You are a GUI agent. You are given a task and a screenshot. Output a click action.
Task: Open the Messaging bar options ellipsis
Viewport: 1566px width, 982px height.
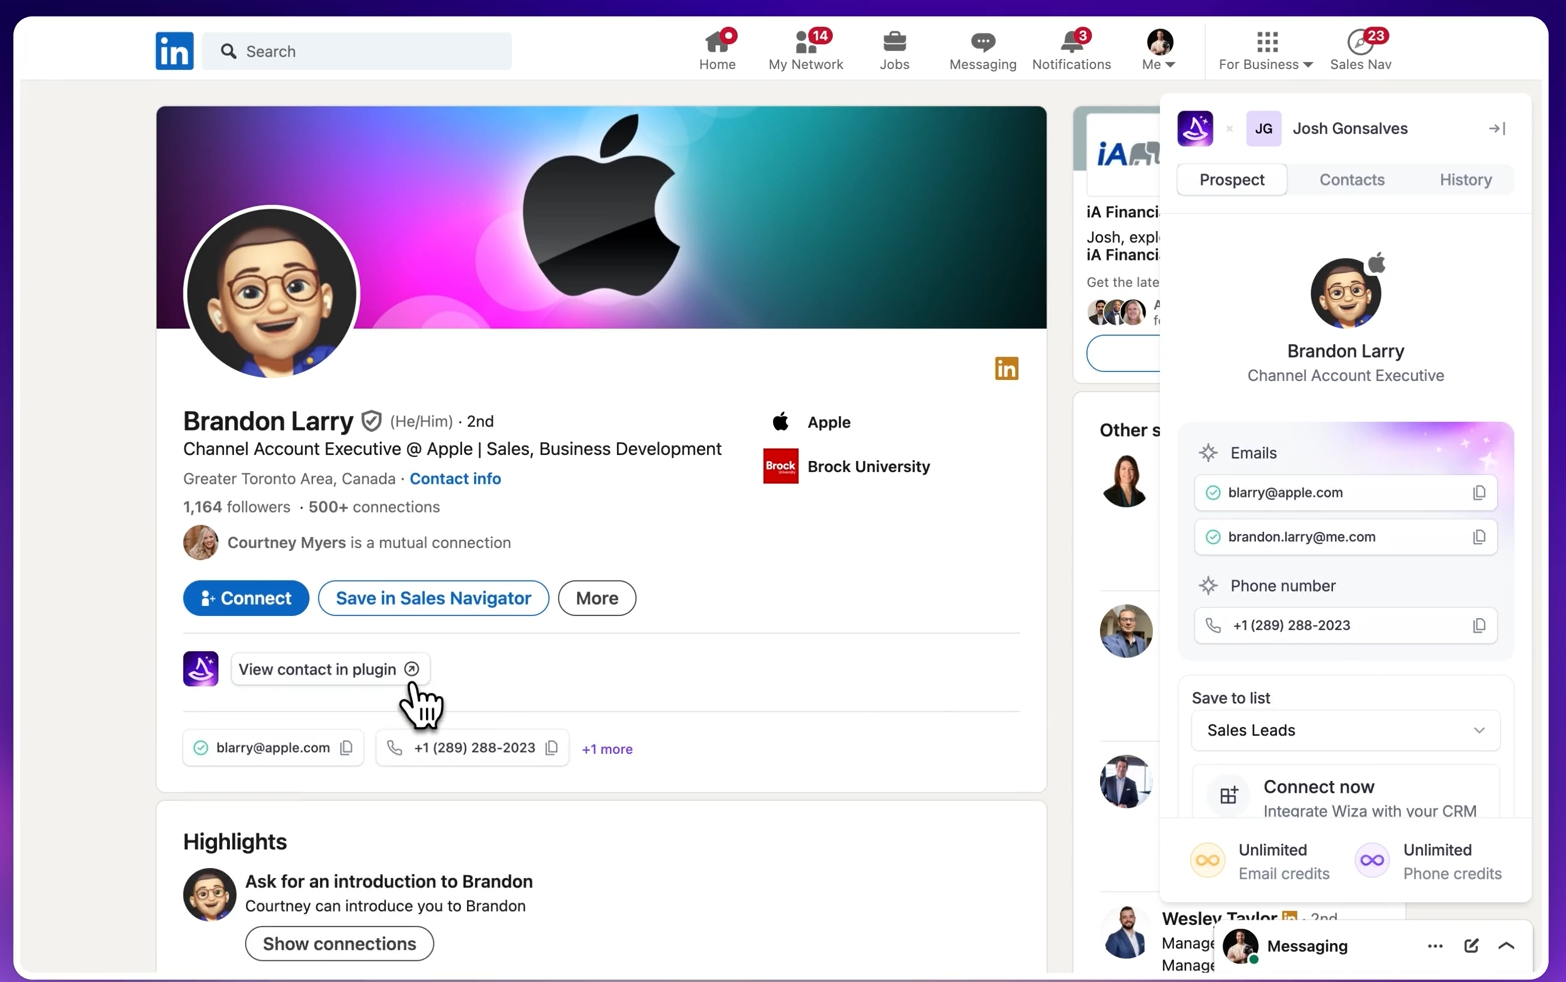[1435, 946]
